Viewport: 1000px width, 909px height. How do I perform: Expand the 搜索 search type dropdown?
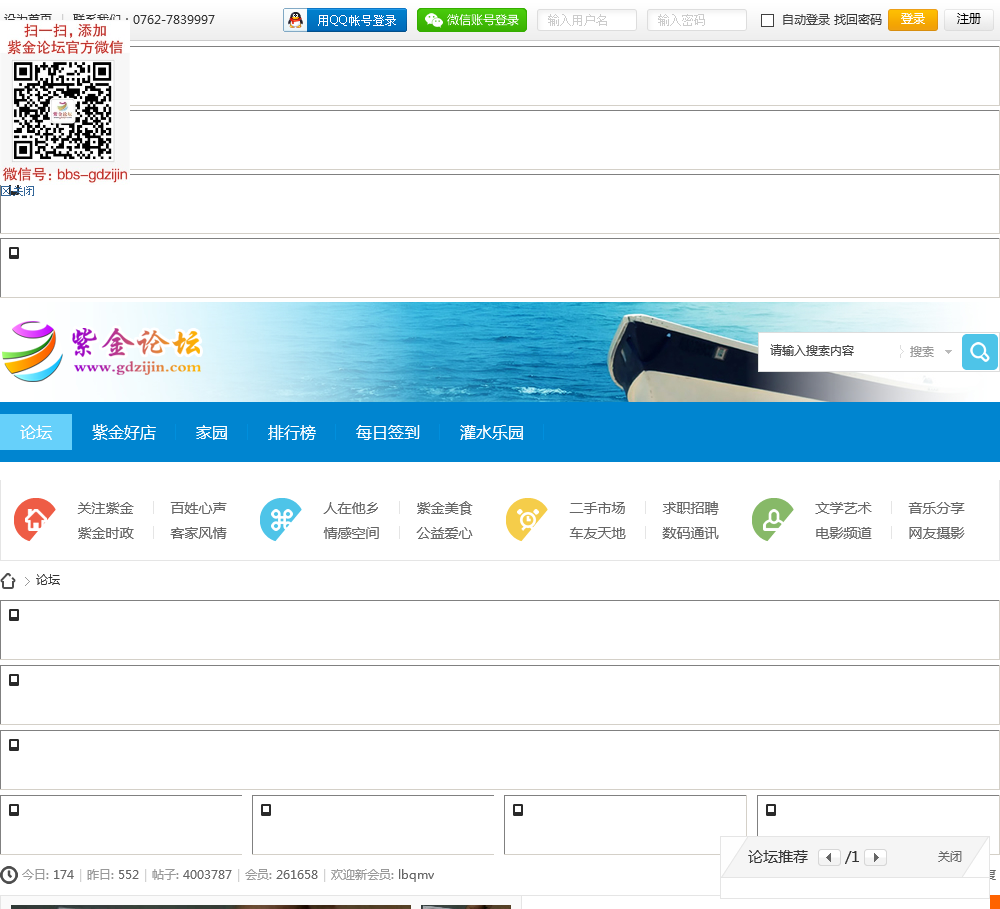point(930,351)
